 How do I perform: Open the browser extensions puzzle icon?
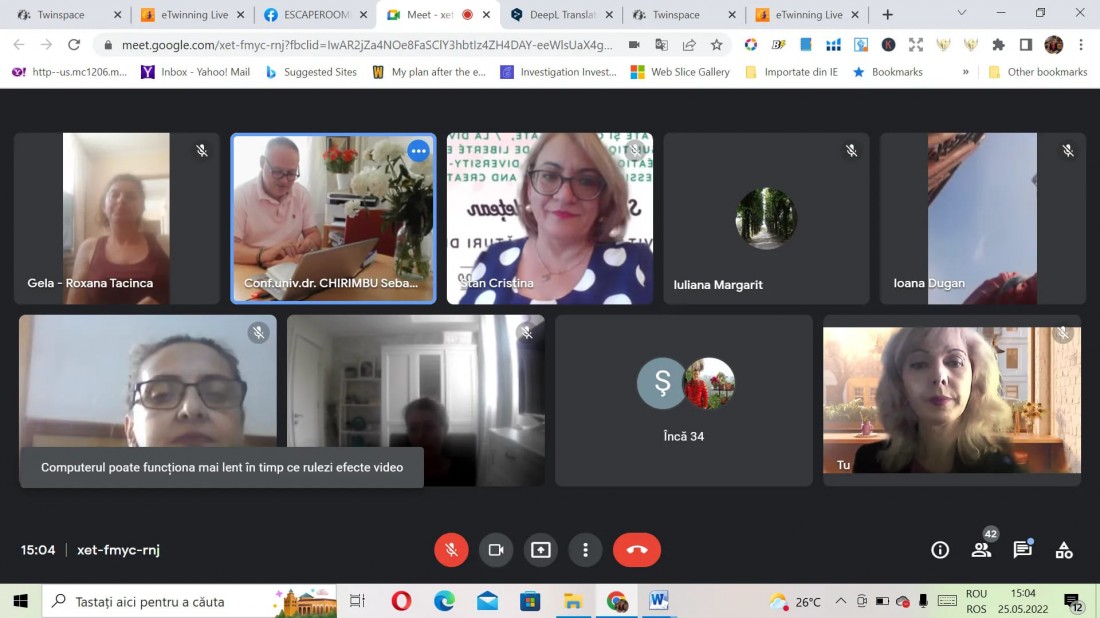pyautogui.click(x=998, y=45)
